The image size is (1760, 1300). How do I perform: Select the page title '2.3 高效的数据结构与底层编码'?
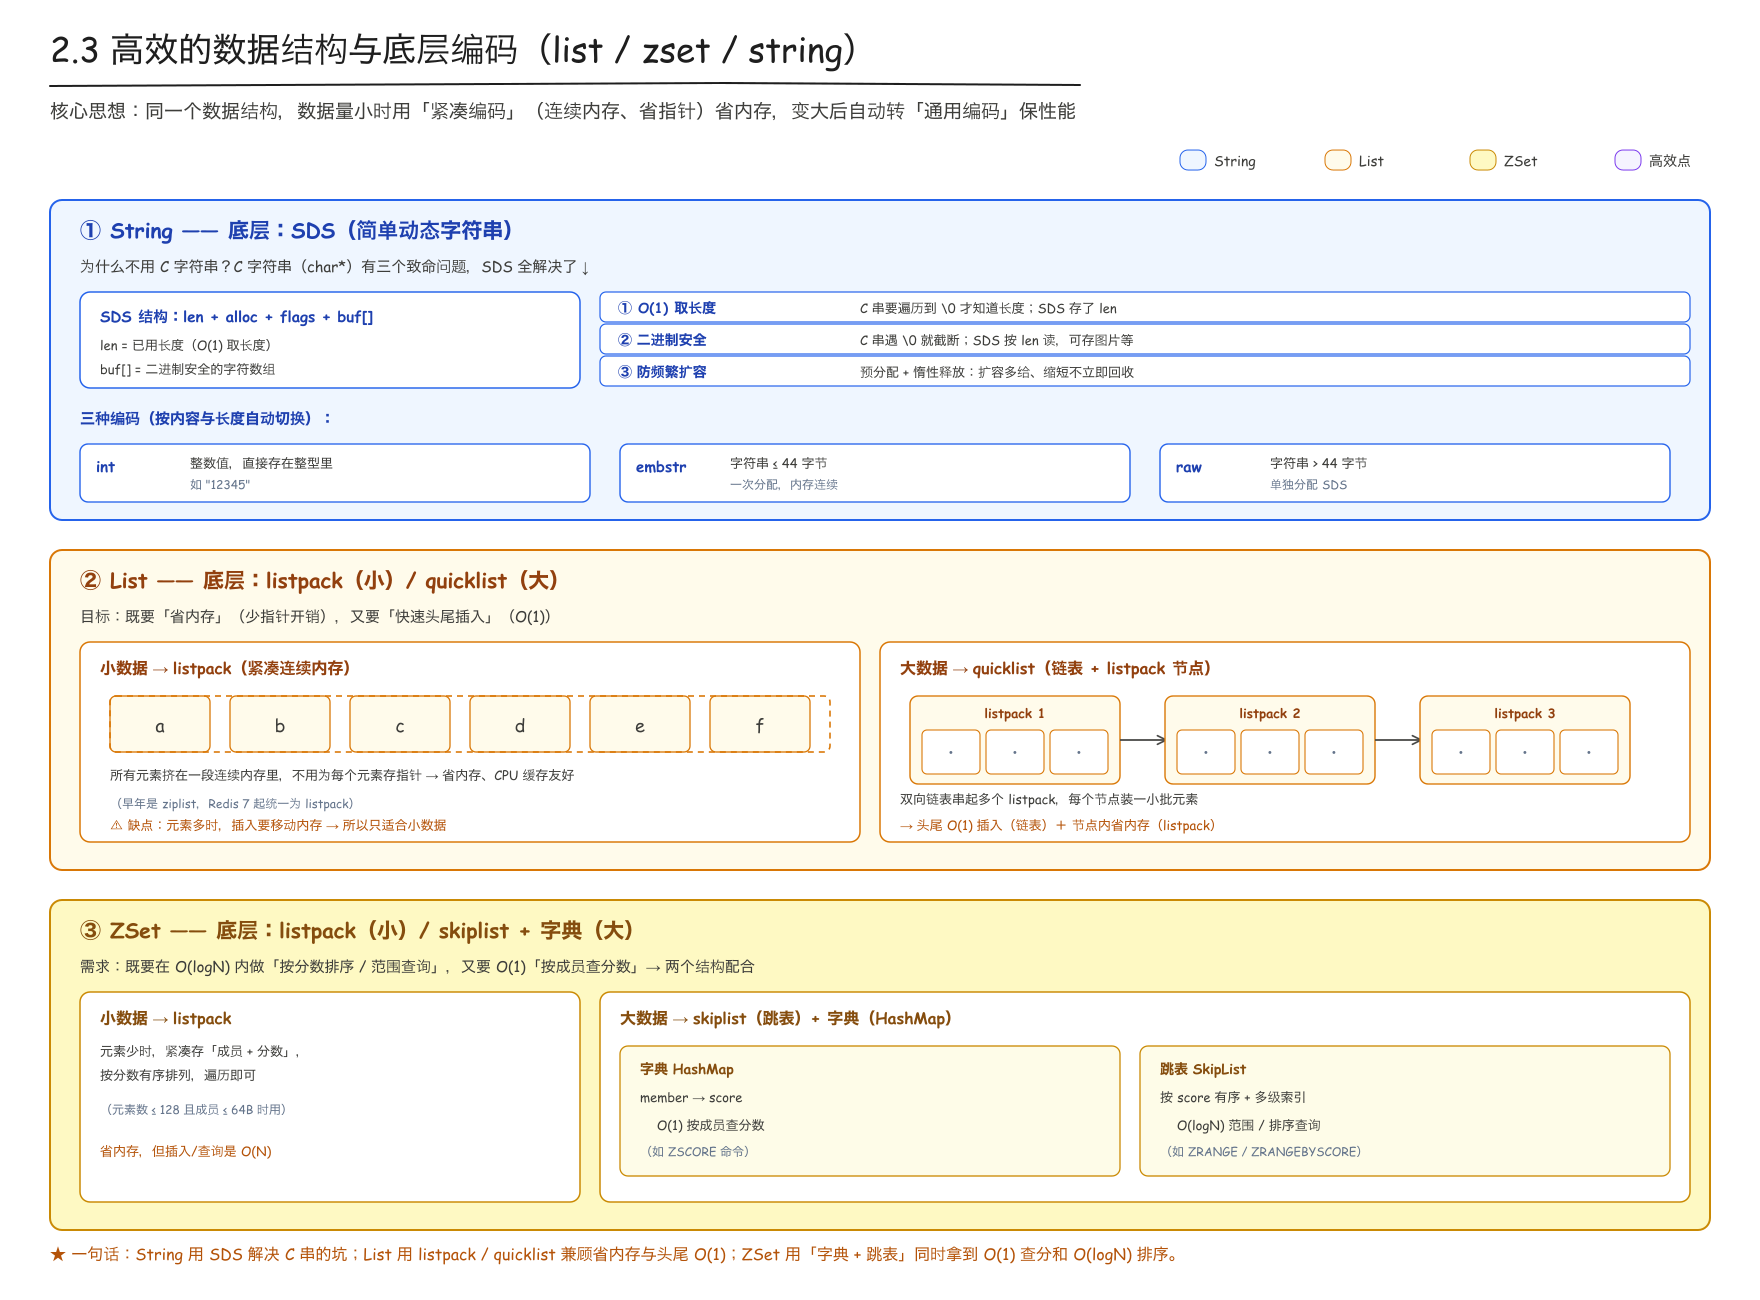coord(454,50)
